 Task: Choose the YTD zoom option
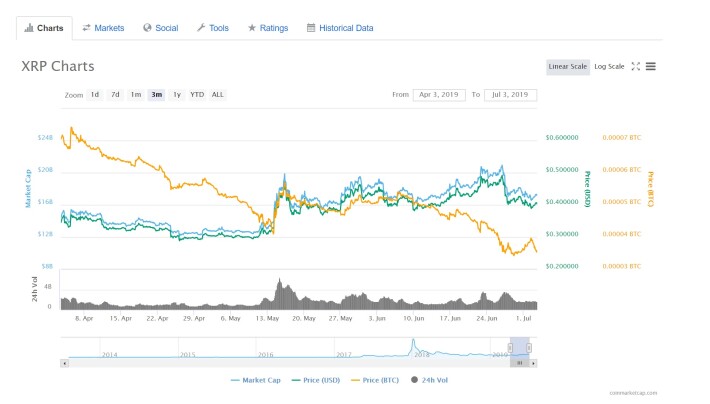click(x=197, y=95)
